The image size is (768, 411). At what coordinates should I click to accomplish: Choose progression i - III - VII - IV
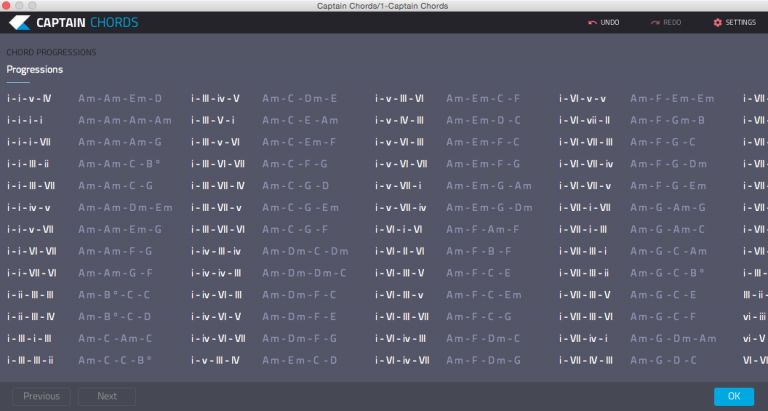tap(218, 186)
